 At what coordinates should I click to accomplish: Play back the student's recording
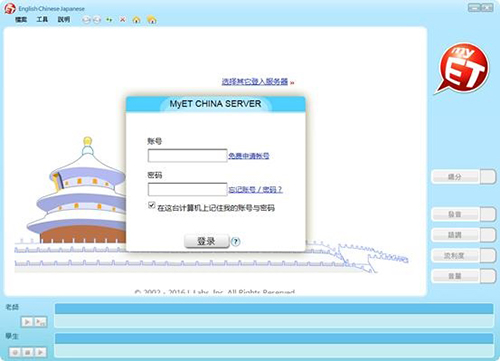pyautogui.click(x=40, y=352)
